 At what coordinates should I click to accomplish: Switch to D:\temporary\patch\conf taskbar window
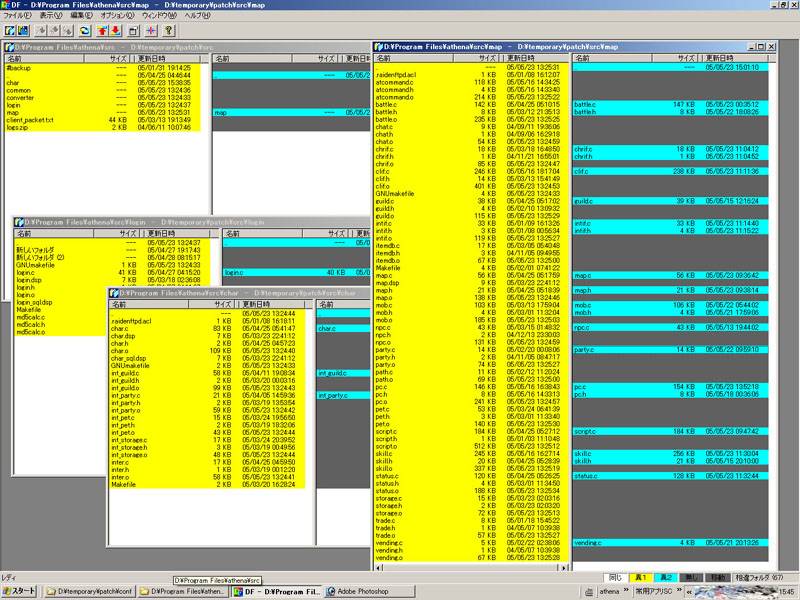coord(90,591)
